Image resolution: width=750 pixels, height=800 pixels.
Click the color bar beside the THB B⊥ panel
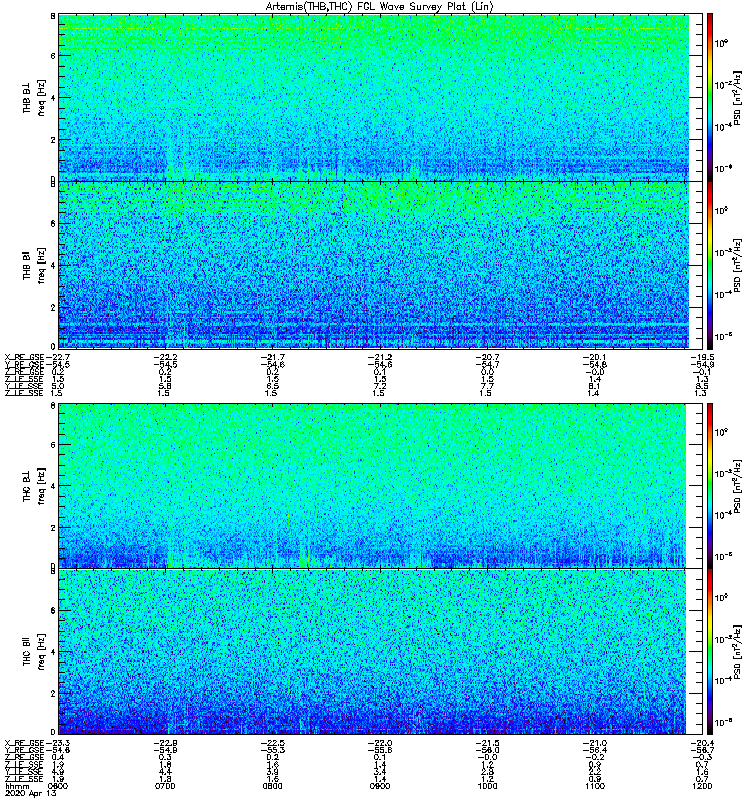[x=710, y=97]
